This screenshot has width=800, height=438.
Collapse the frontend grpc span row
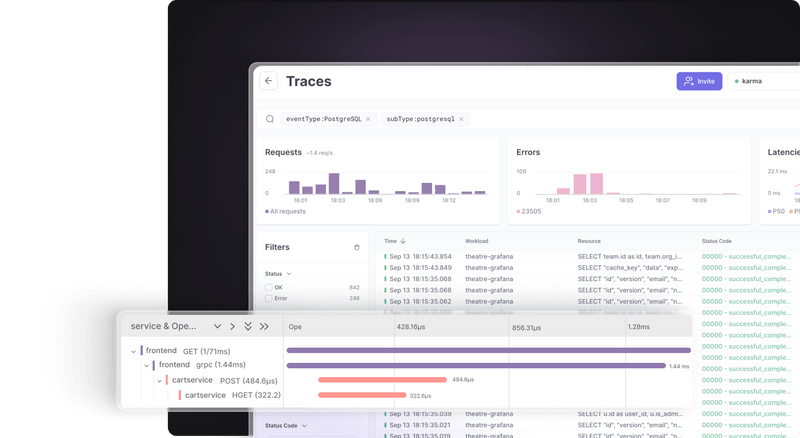click(146, 366)
